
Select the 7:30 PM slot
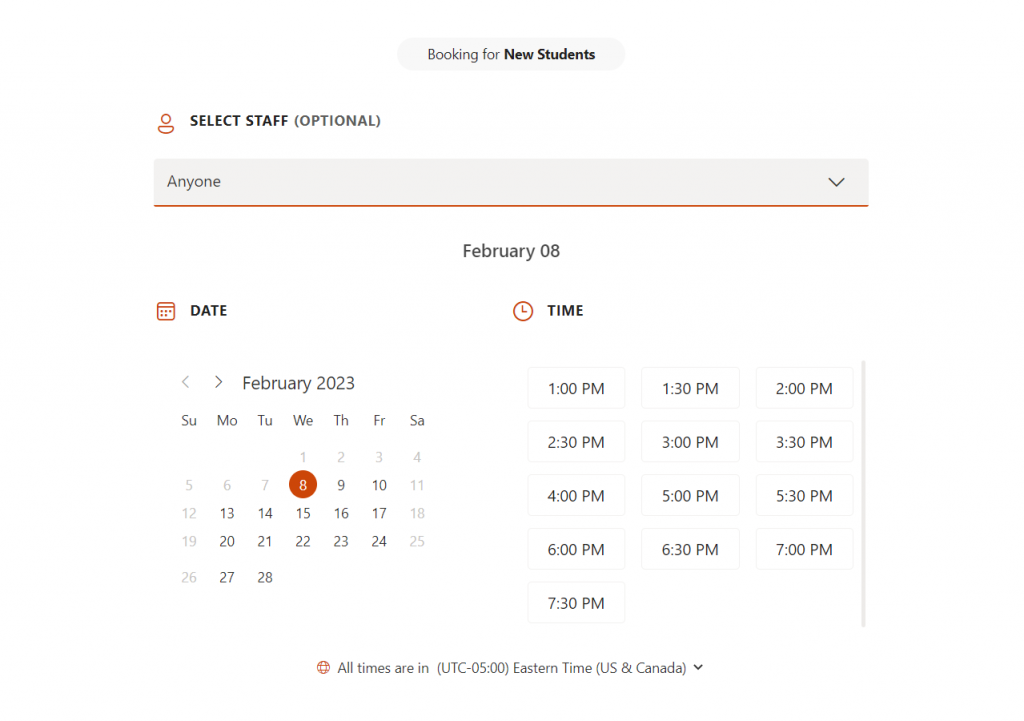576,602
